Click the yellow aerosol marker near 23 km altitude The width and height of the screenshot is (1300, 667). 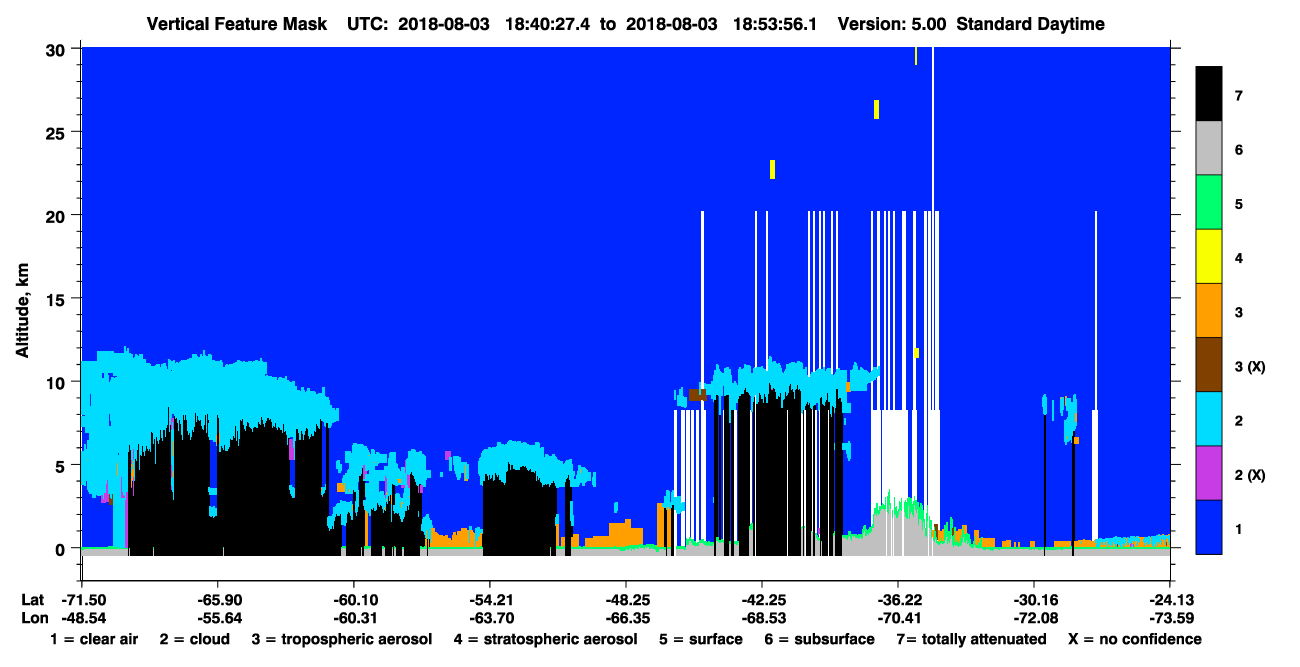772,169
